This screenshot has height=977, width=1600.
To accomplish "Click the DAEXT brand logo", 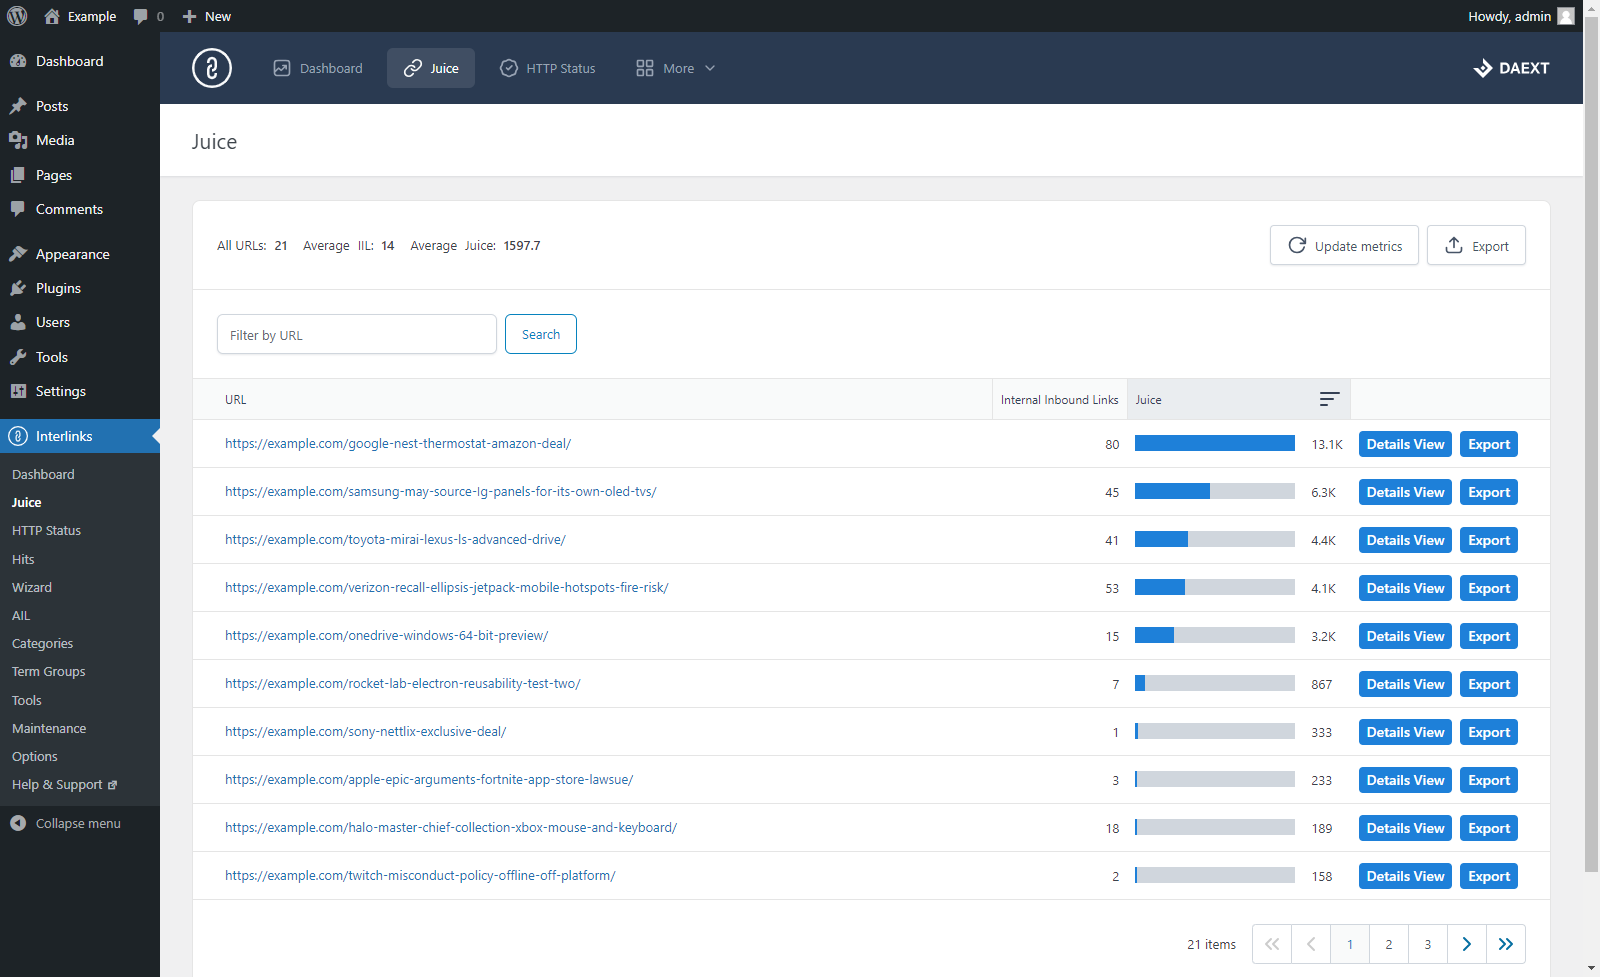I will click(1511, 68).
